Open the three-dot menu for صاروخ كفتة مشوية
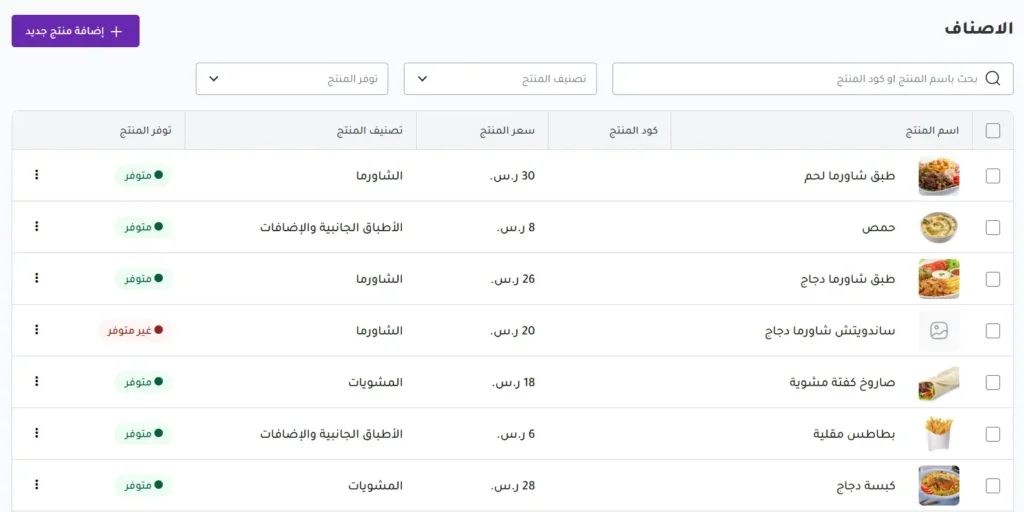Screen dimensions: 1024x512 pyautogui.click(x=37, y=381)
